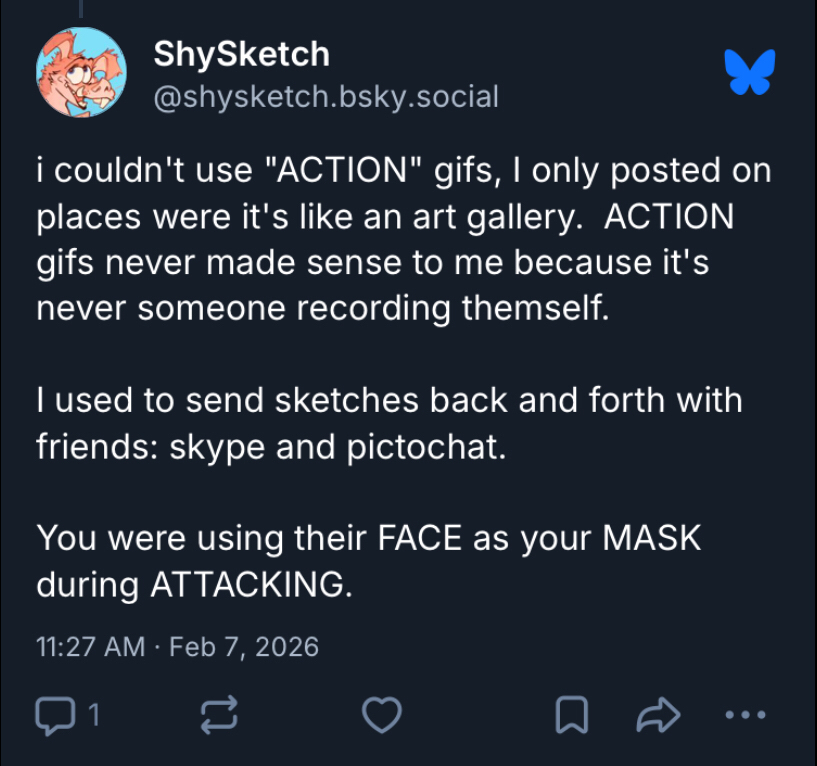Click the reply count number 1
Image resolution: width=817 pixels, height=766 pixels.
tap(94, 714)
